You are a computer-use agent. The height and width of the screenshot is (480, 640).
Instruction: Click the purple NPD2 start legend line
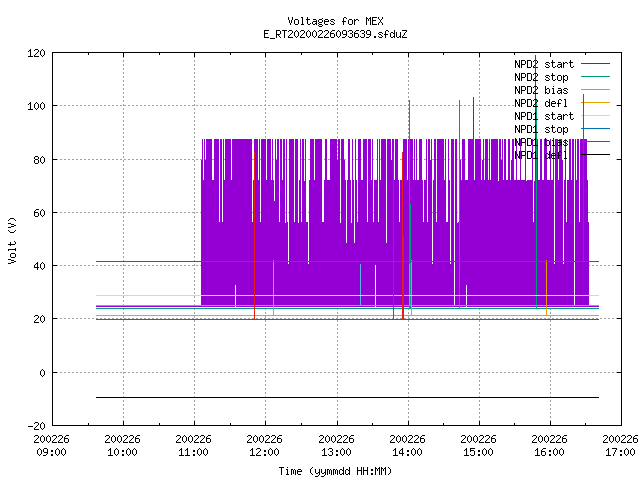(x=595, y=64)
